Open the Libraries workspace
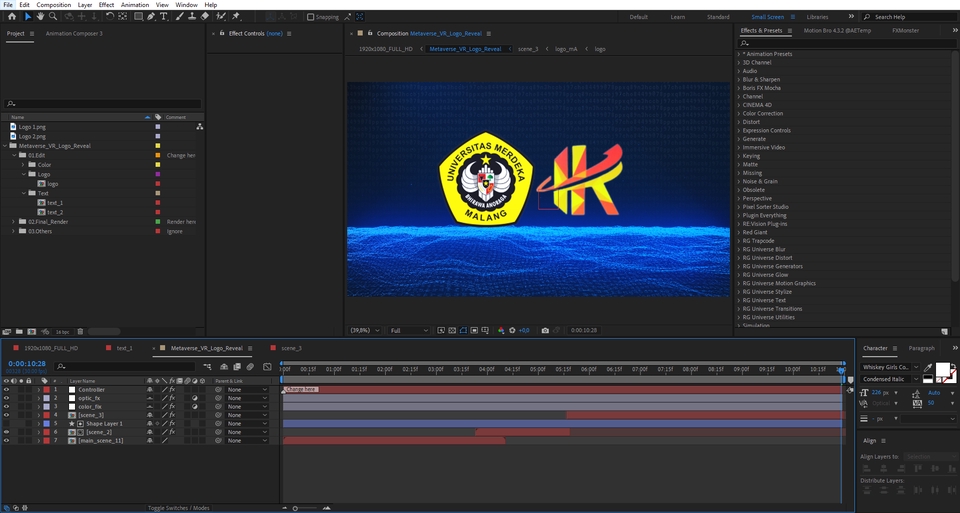Screen dimensions: 960x513 click(817, 17)
